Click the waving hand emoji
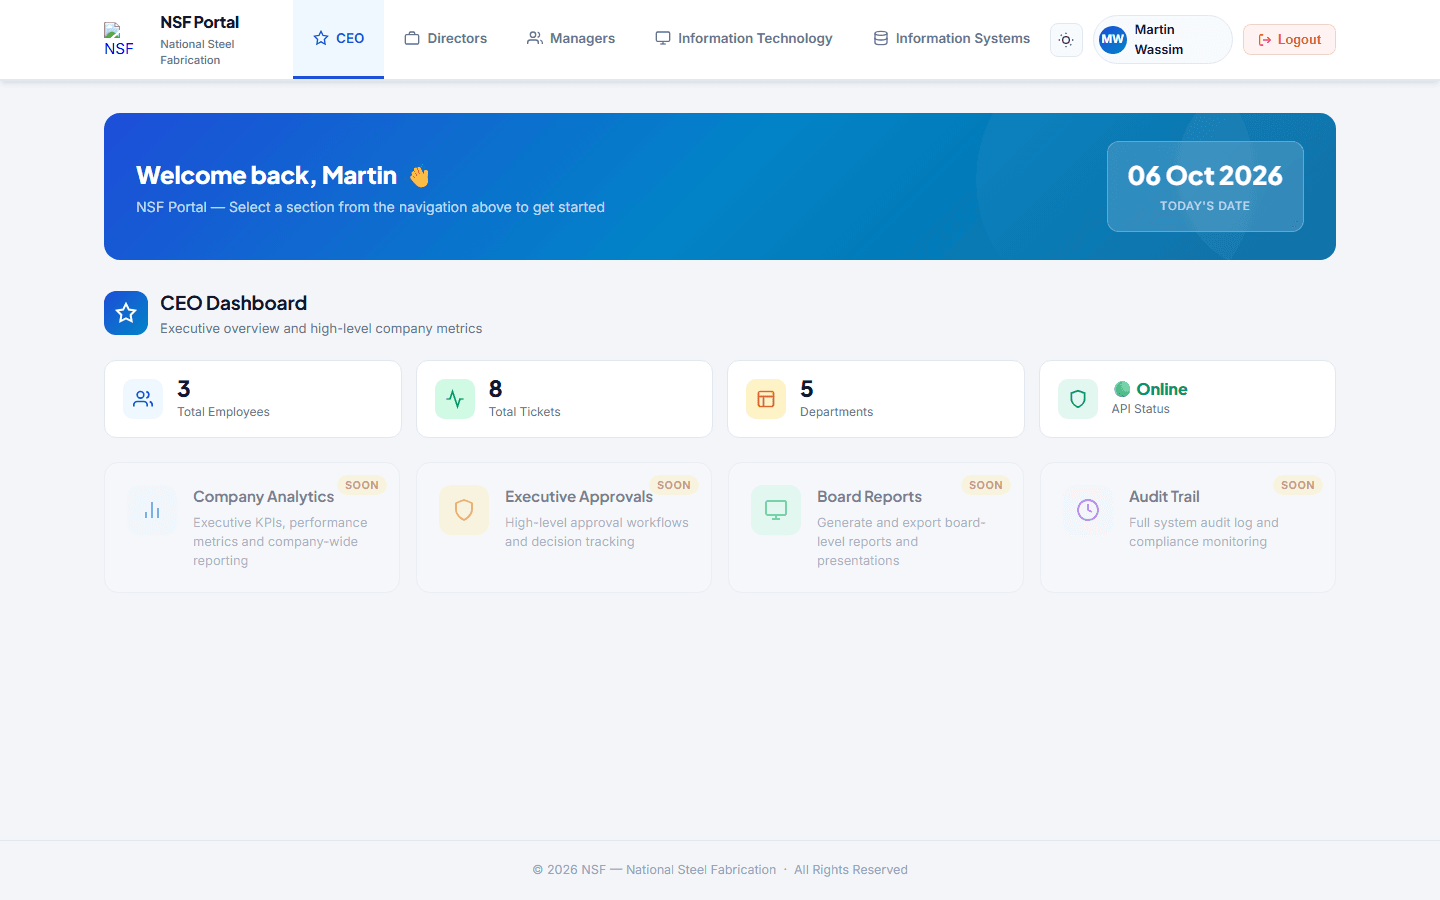 coord(419,177)
